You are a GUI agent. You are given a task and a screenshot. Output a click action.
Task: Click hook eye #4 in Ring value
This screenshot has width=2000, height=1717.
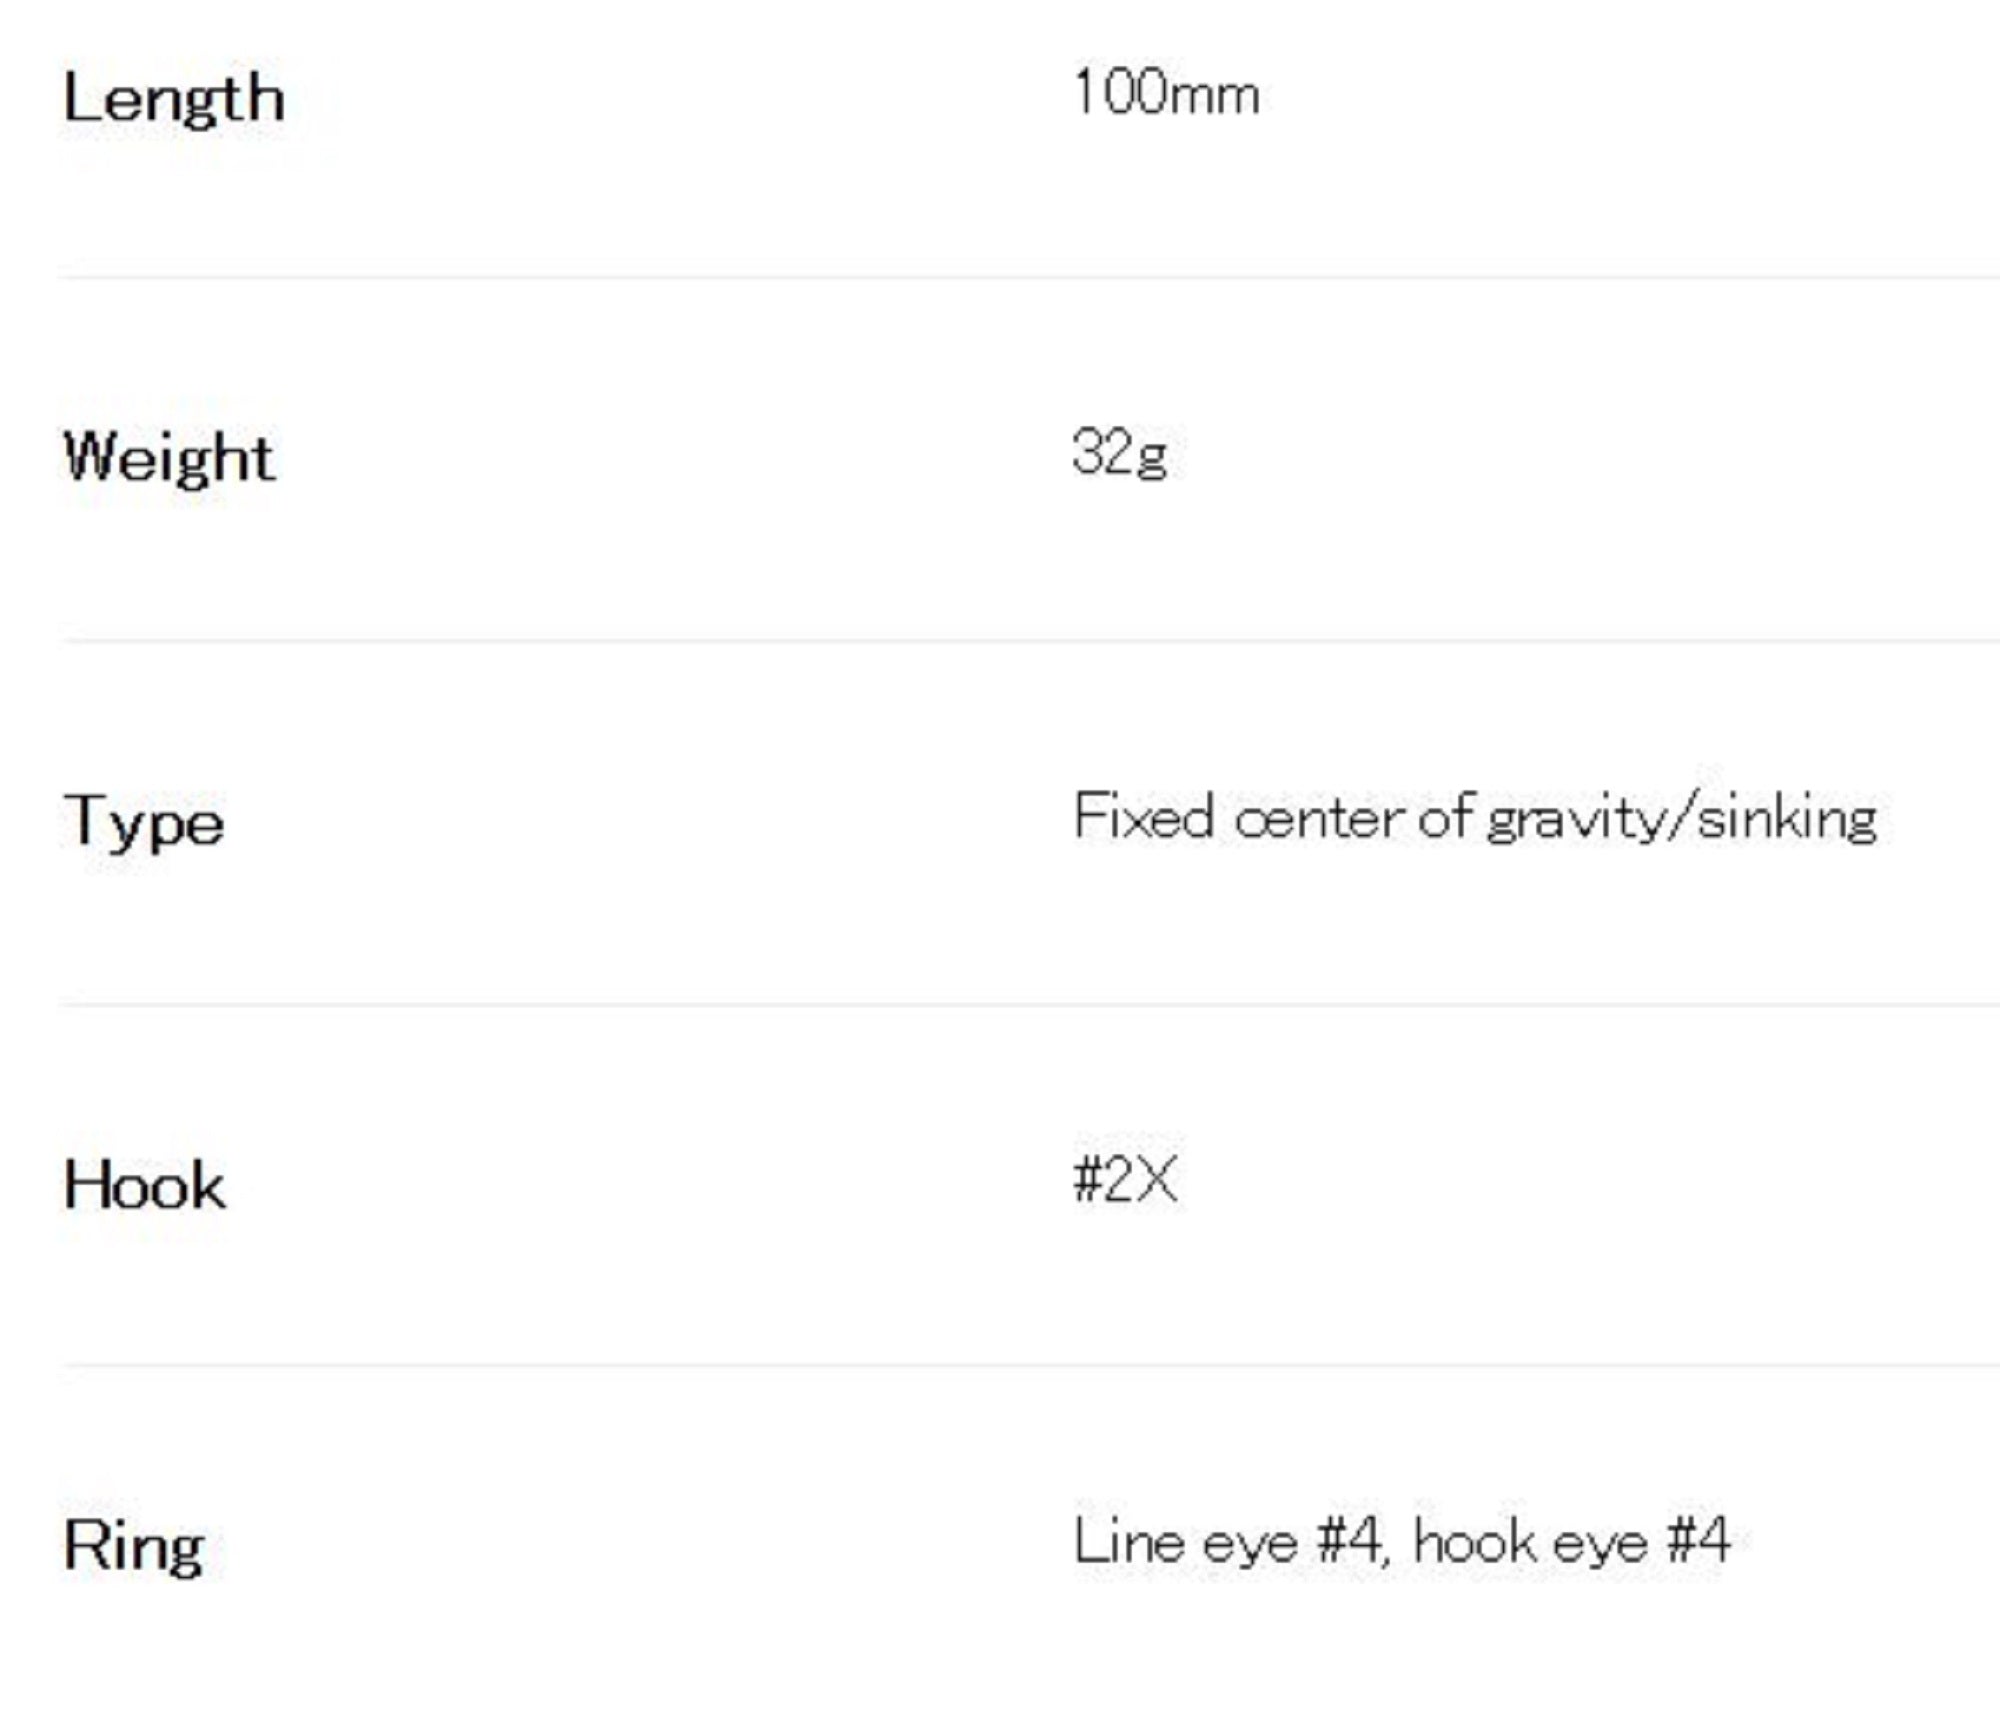click(x=1571, y=1541)
